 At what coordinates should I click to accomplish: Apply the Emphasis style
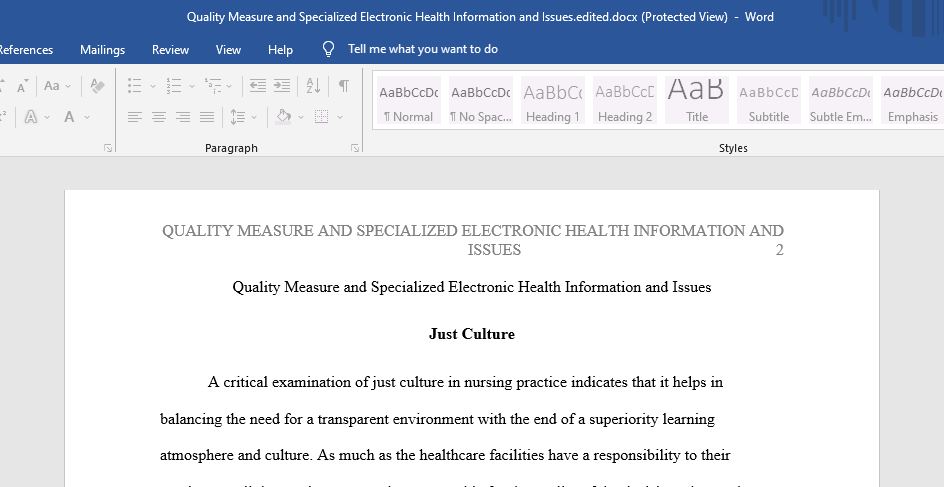(913, 101)
